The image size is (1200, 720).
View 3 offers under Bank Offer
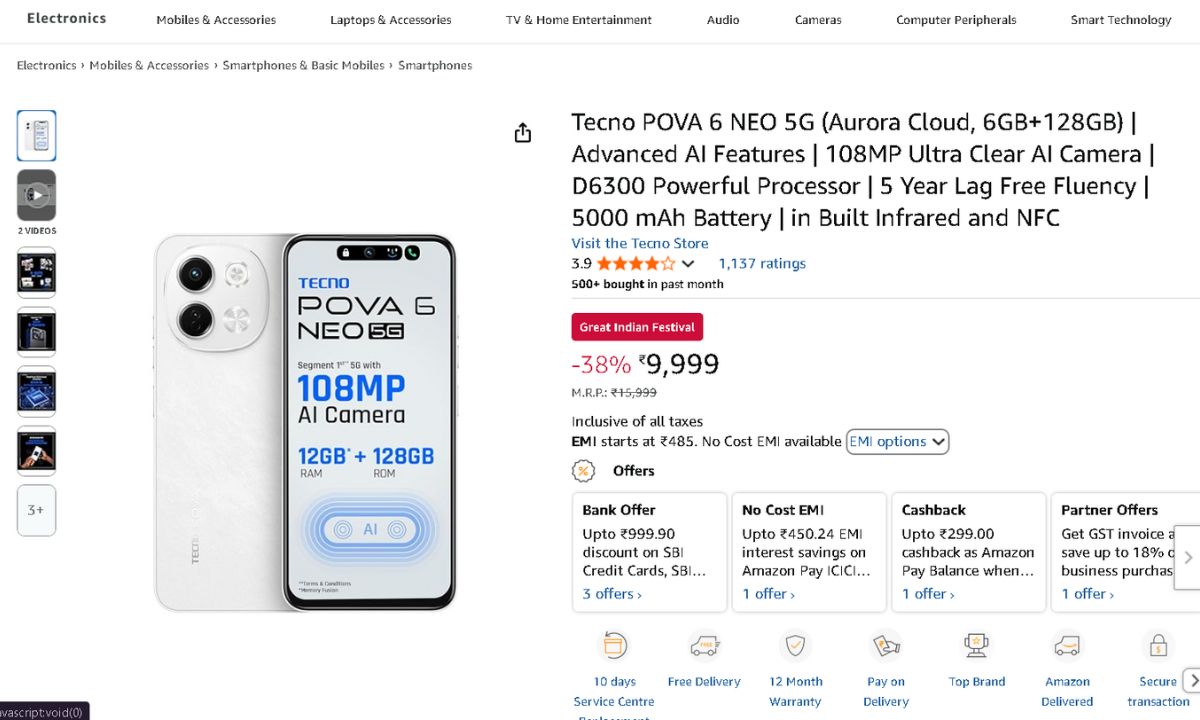point(612,594)
